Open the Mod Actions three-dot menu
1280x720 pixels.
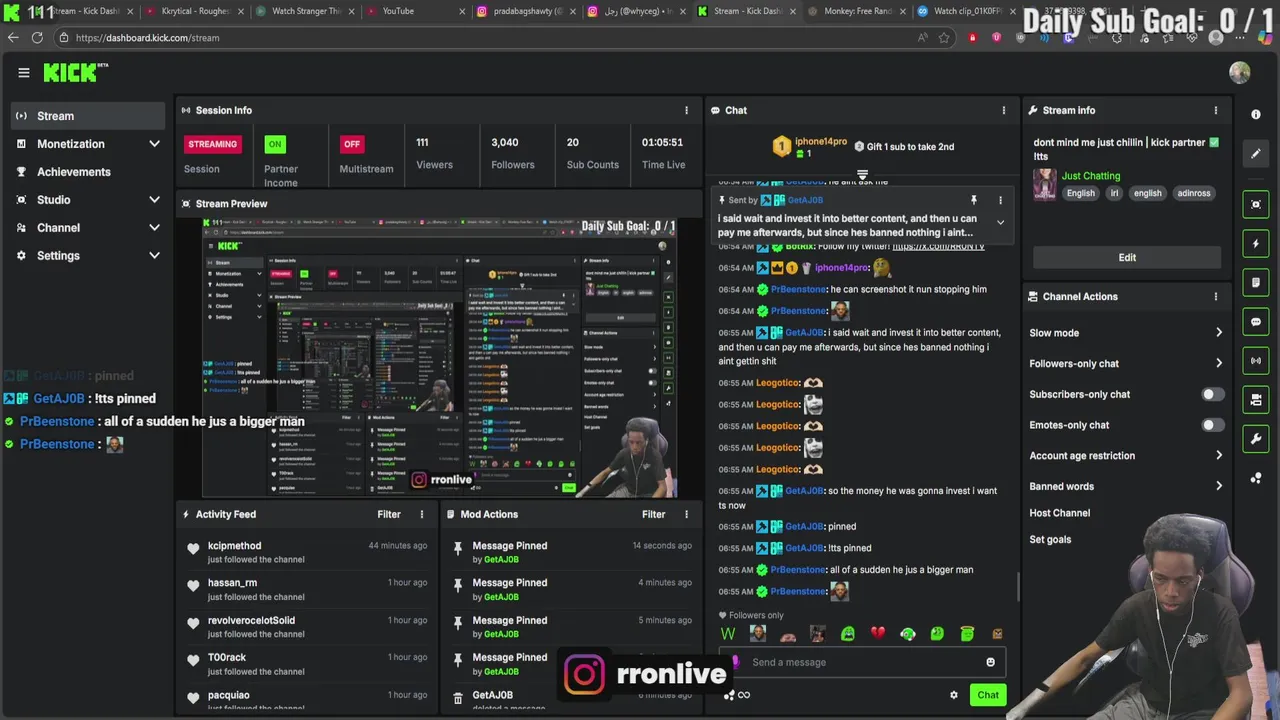click(686, 514)
